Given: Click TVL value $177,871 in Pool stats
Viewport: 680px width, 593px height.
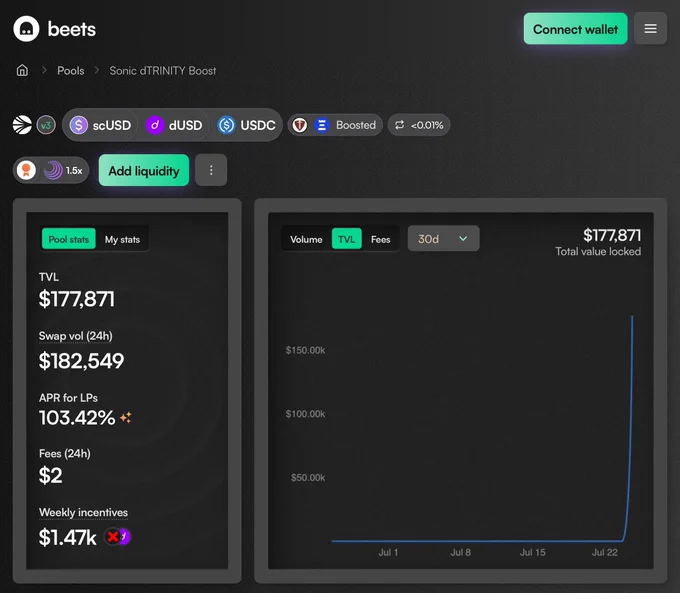Looking at the screenshot, I should tap(77, 299).
